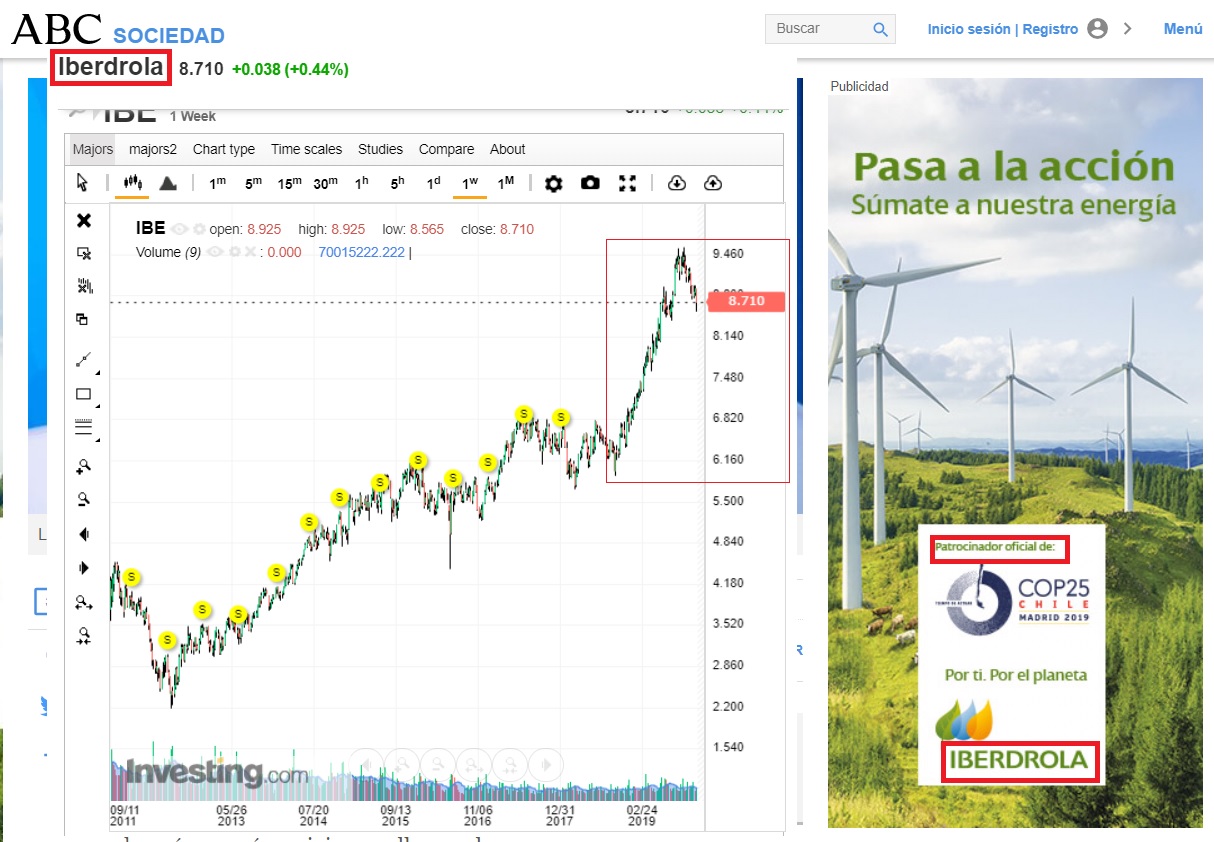The height and width of the screenshot is (842, 1214).
Task: Click the 8.710 current price label
Action: point(746,300)
